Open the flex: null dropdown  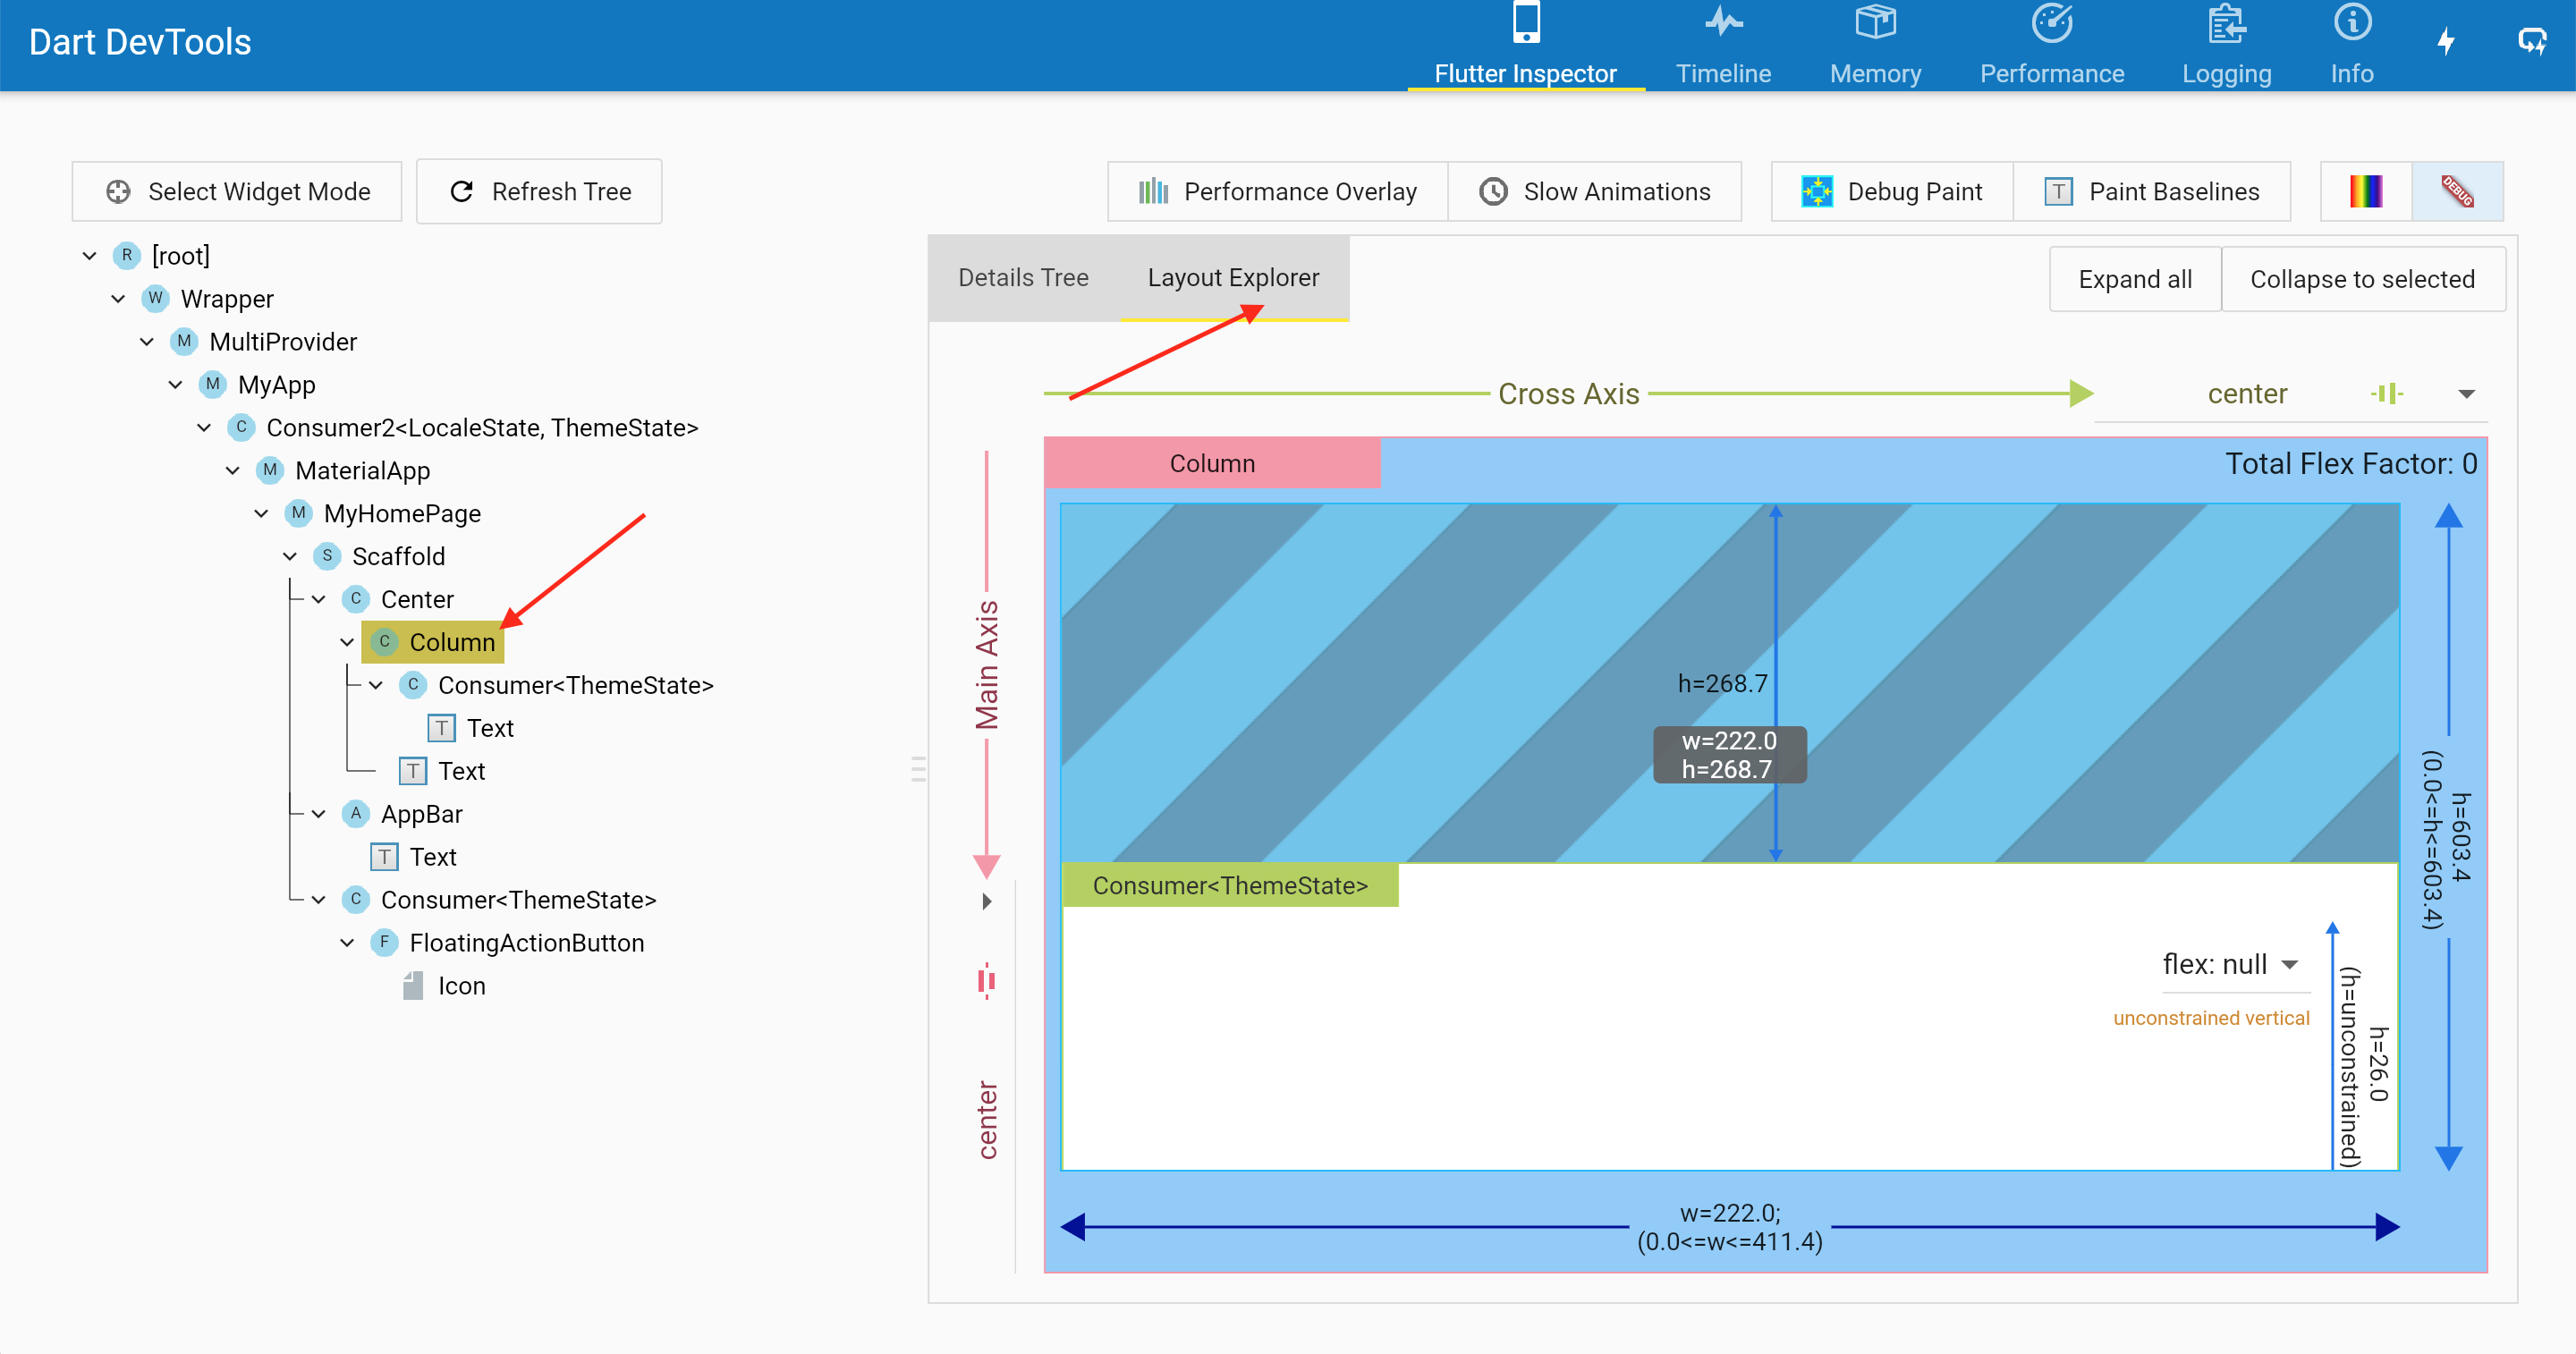2289,964
